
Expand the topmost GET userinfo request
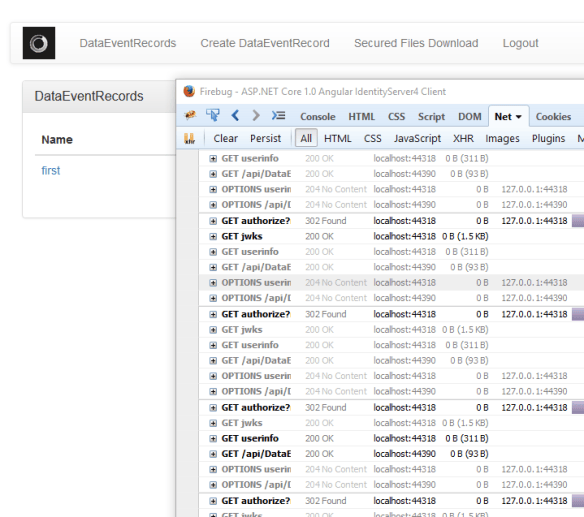(x=213, y=158)
